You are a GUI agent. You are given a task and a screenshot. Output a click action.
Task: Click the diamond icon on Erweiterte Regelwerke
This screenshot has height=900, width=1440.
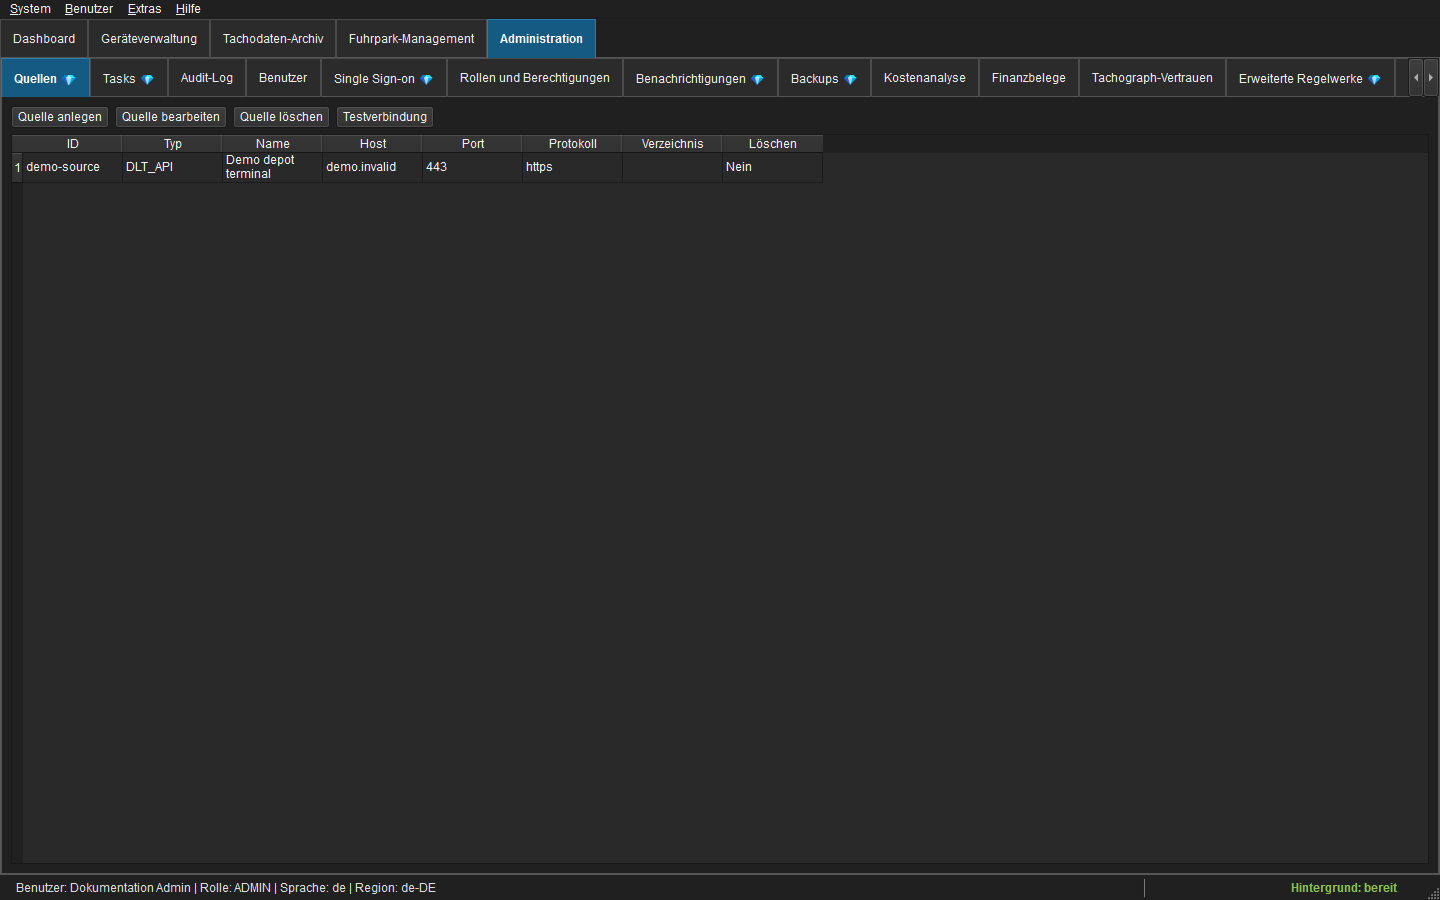pos(1375,79)
